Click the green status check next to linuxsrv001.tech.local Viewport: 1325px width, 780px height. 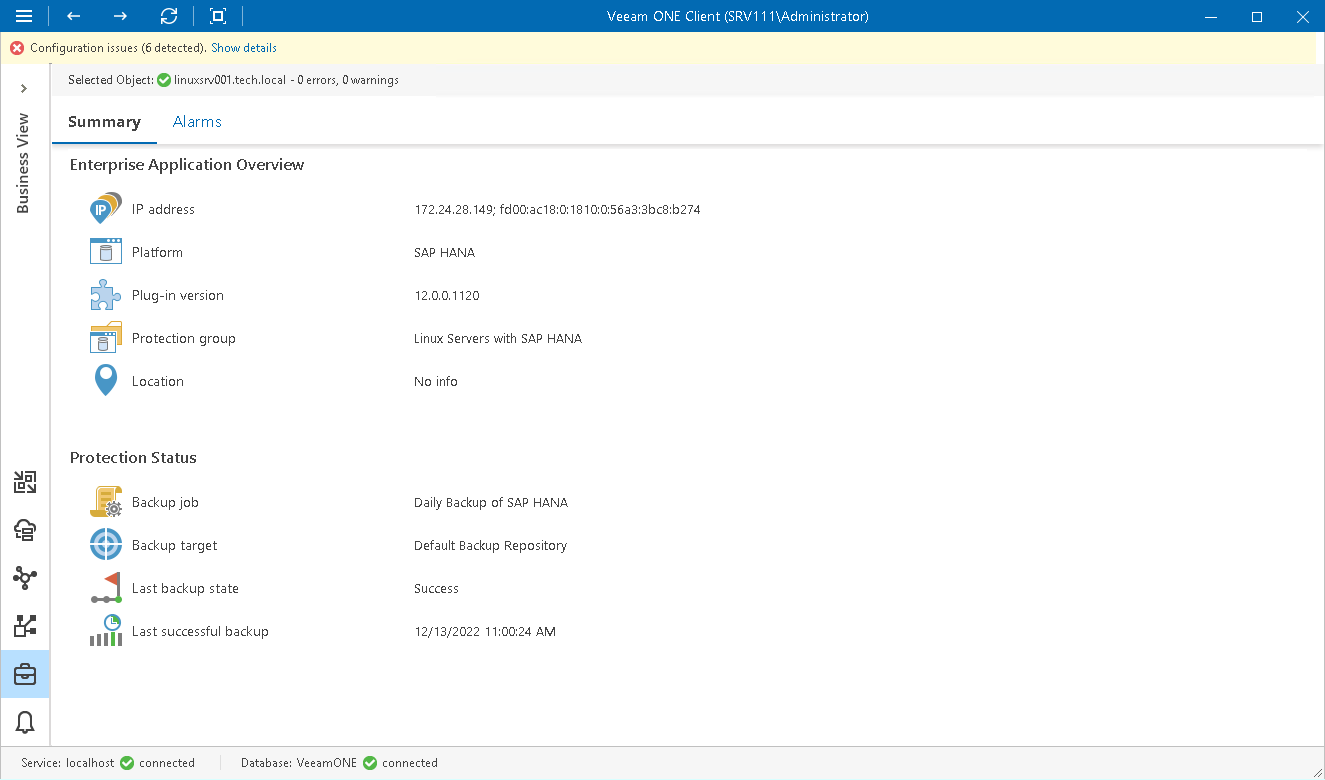[162, 79]
